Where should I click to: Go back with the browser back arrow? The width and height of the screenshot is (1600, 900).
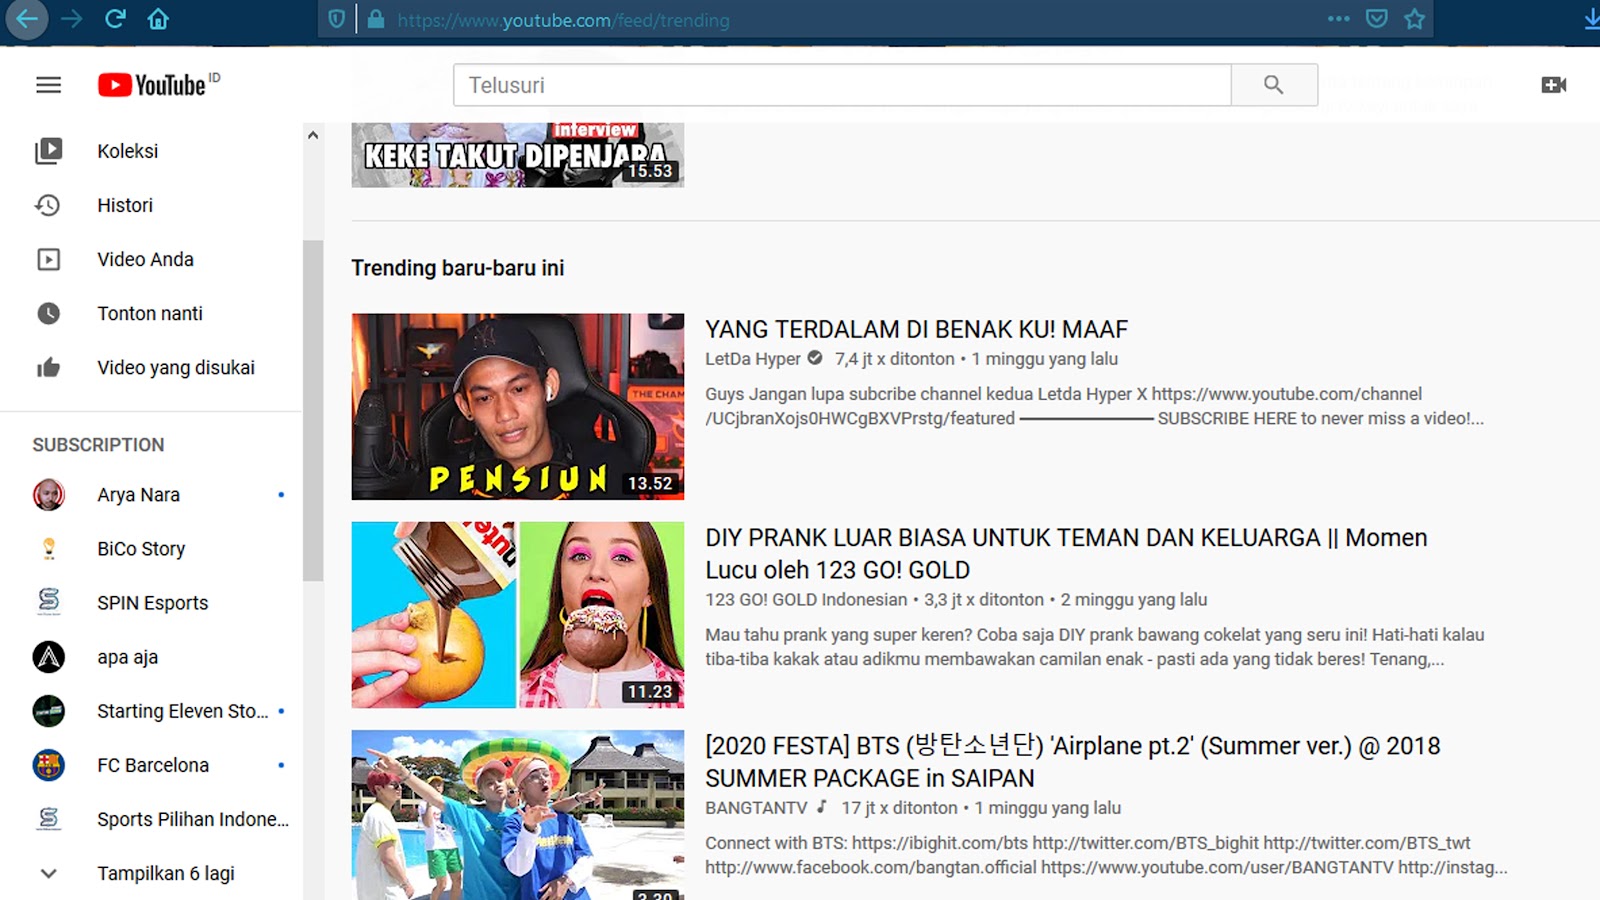[x=27, y=19]
